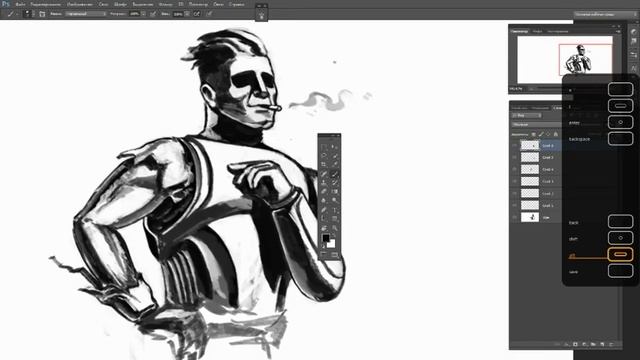Select the Lasso tool

point(323,155)
